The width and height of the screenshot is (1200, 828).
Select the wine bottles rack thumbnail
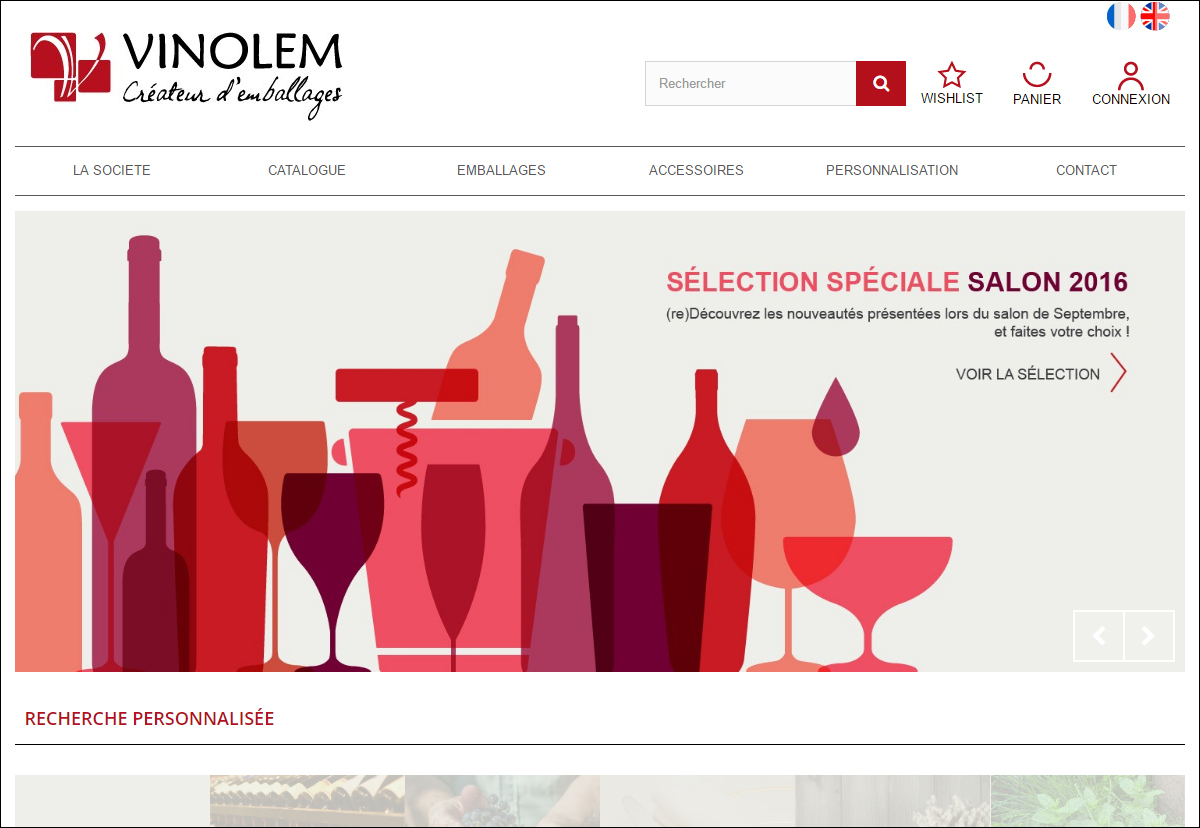point(307,800)
